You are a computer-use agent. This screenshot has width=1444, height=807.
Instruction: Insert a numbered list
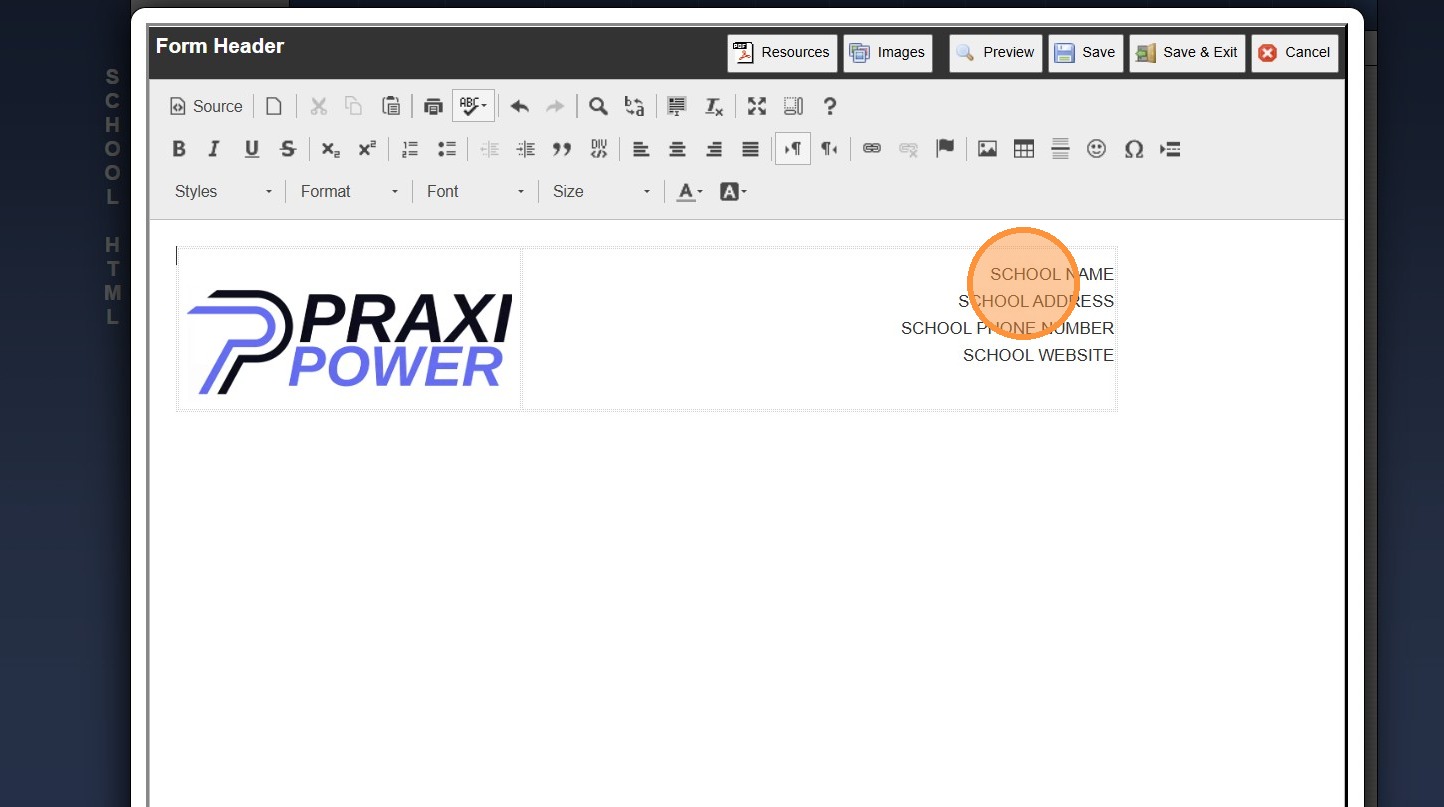point(410,149)
